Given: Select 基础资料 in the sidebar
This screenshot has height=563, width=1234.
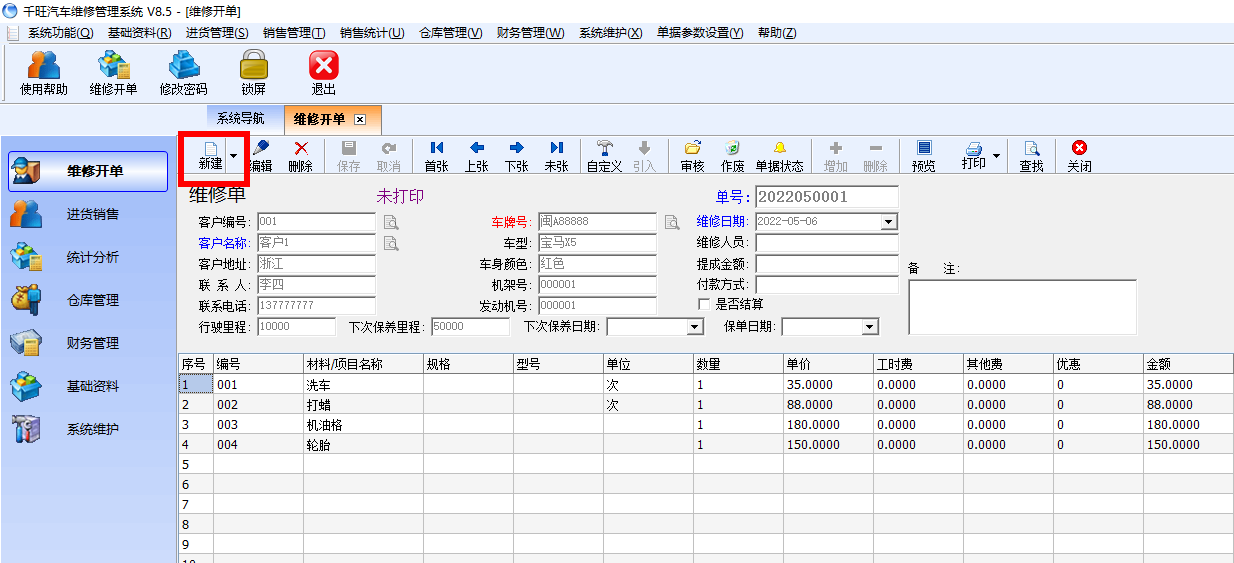Looking at the screenshot, I should pyautogui.click(x=88, y=386).
